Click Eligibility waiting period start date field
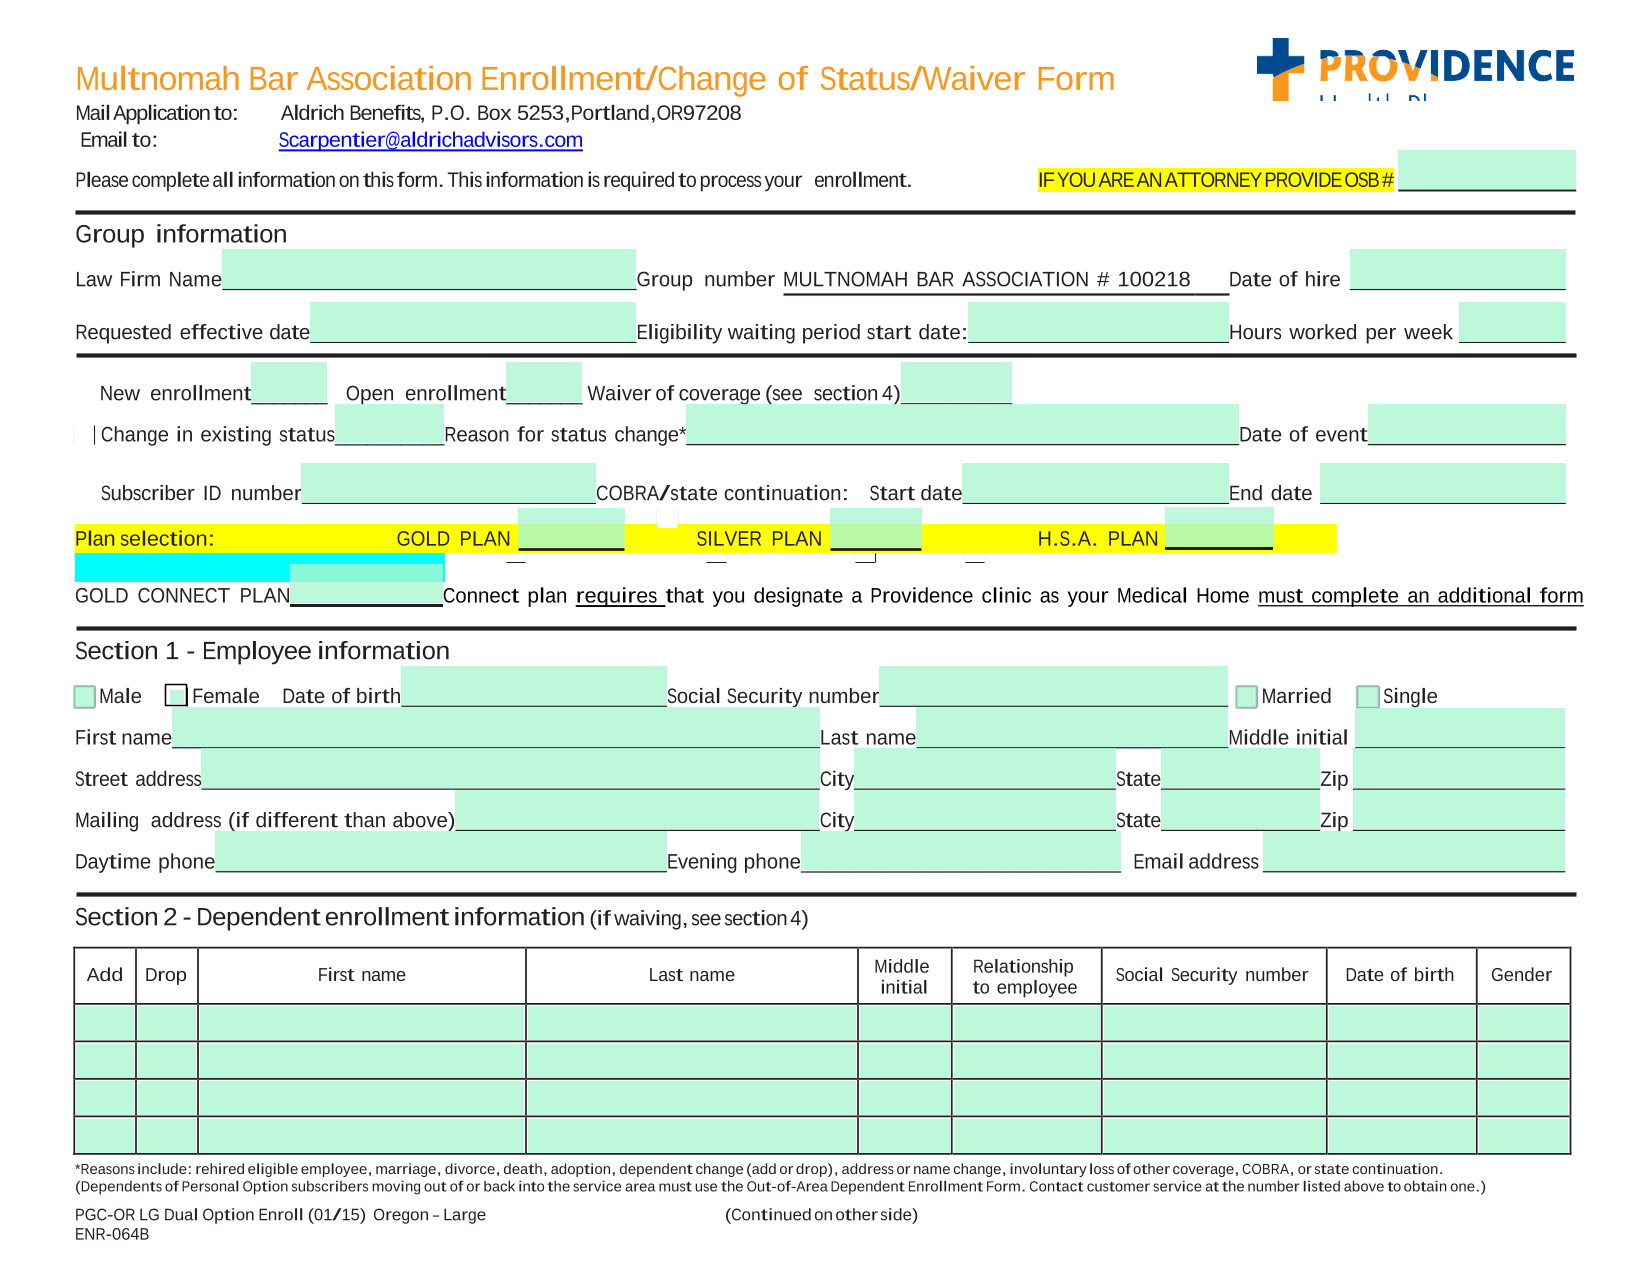The height and width of the screenshot is (1275, 1649). (x=1098, y=322)
